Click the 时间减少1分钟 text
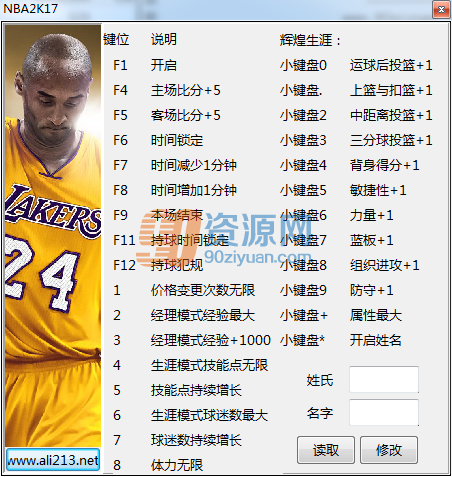This screenshot has height=477, width=452. click(194, 165)
